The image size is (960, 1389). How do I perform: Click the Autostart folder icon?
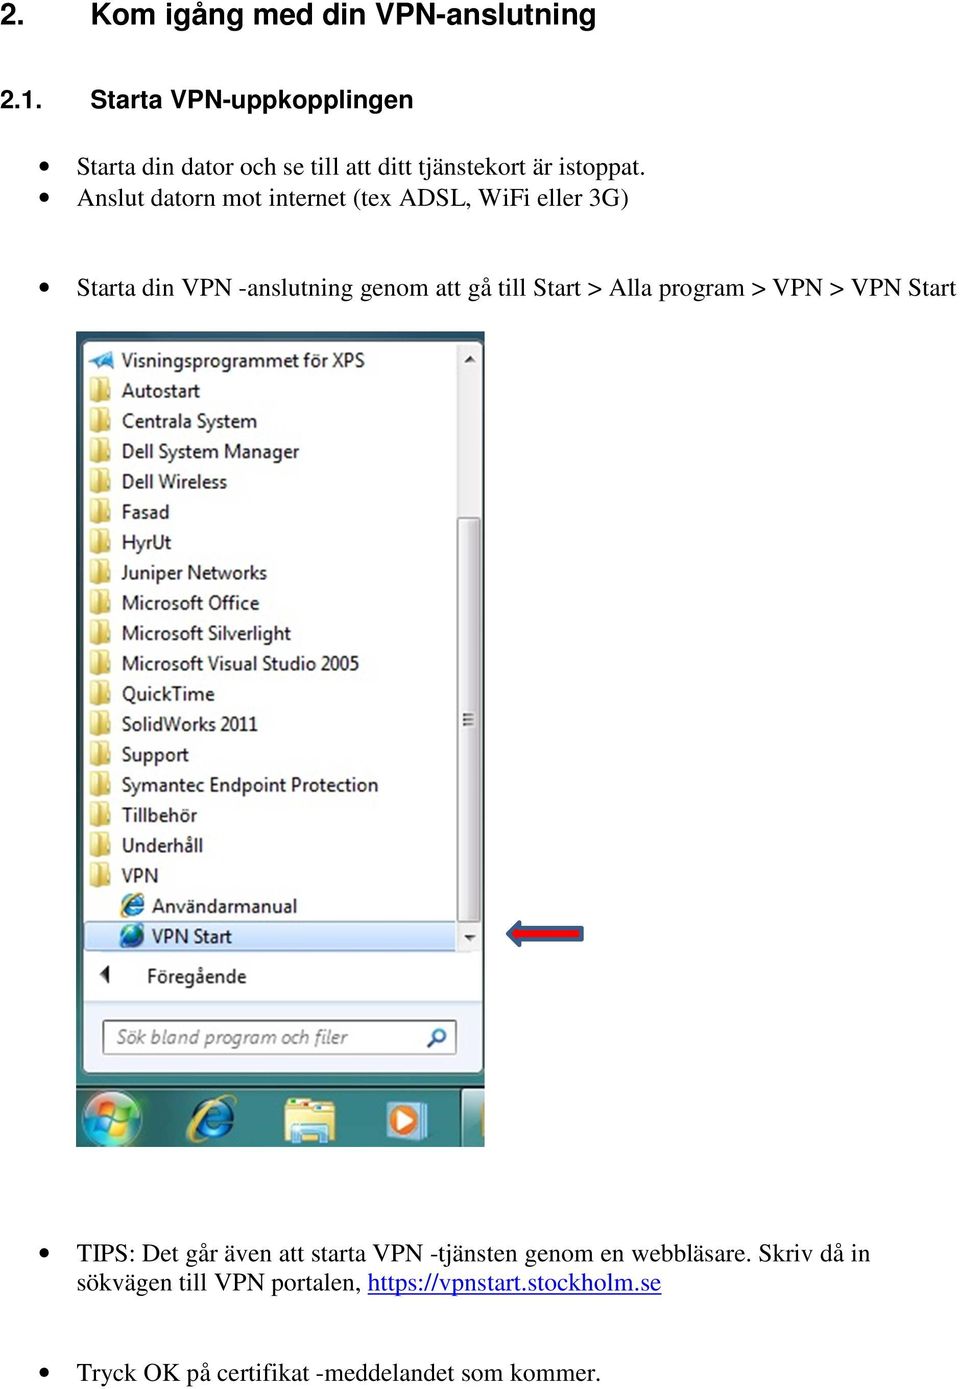[x=100, y=390]
